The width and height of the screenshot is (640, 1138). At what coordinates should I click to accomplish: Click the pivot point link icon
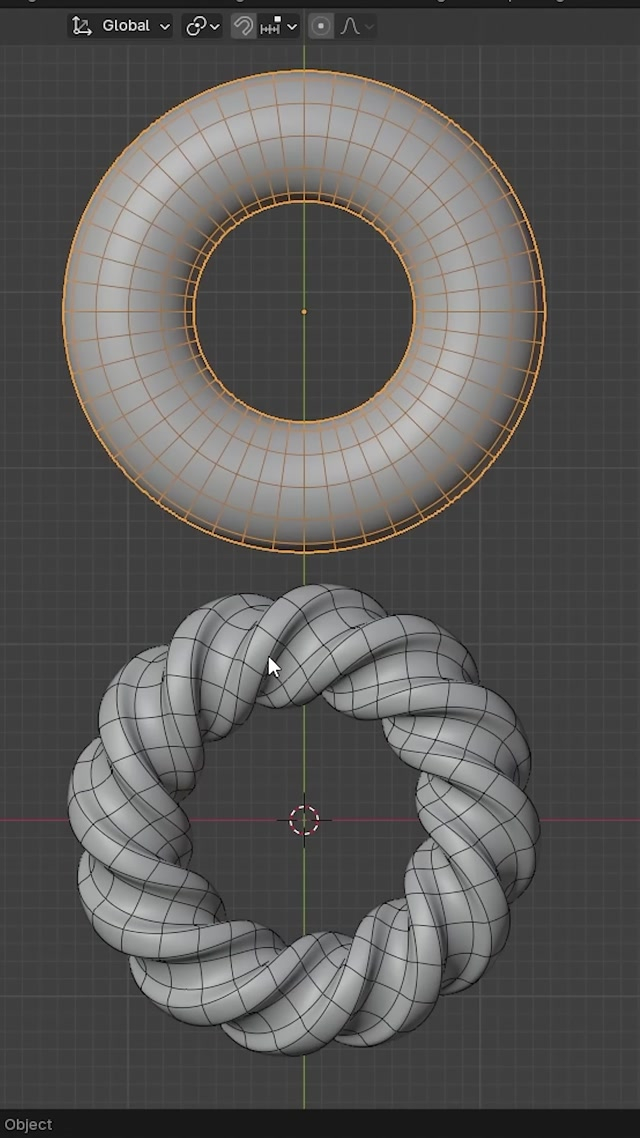198,26
